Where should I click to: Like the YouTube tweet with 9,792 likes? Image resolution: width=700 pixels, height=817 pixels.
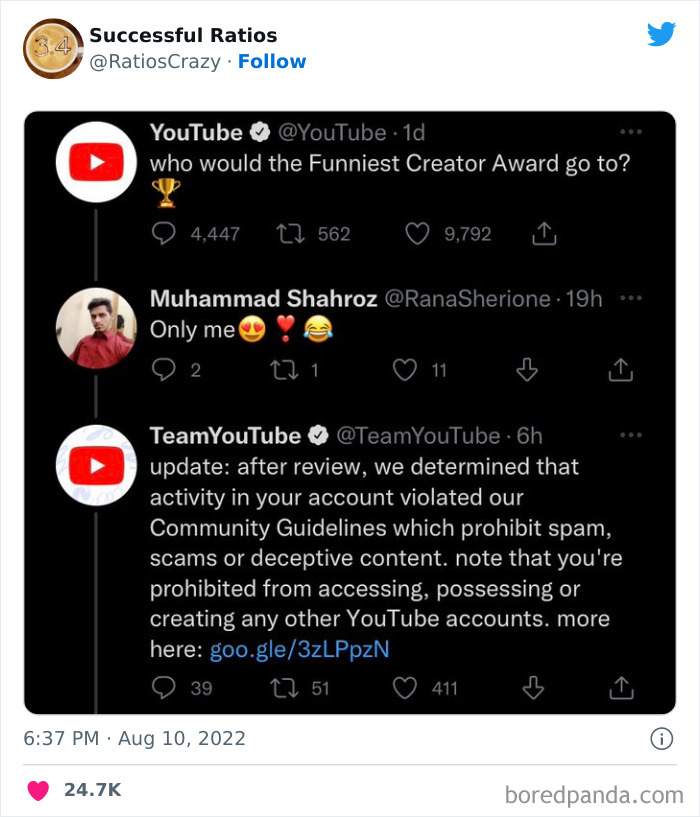(x=417, y=234)
